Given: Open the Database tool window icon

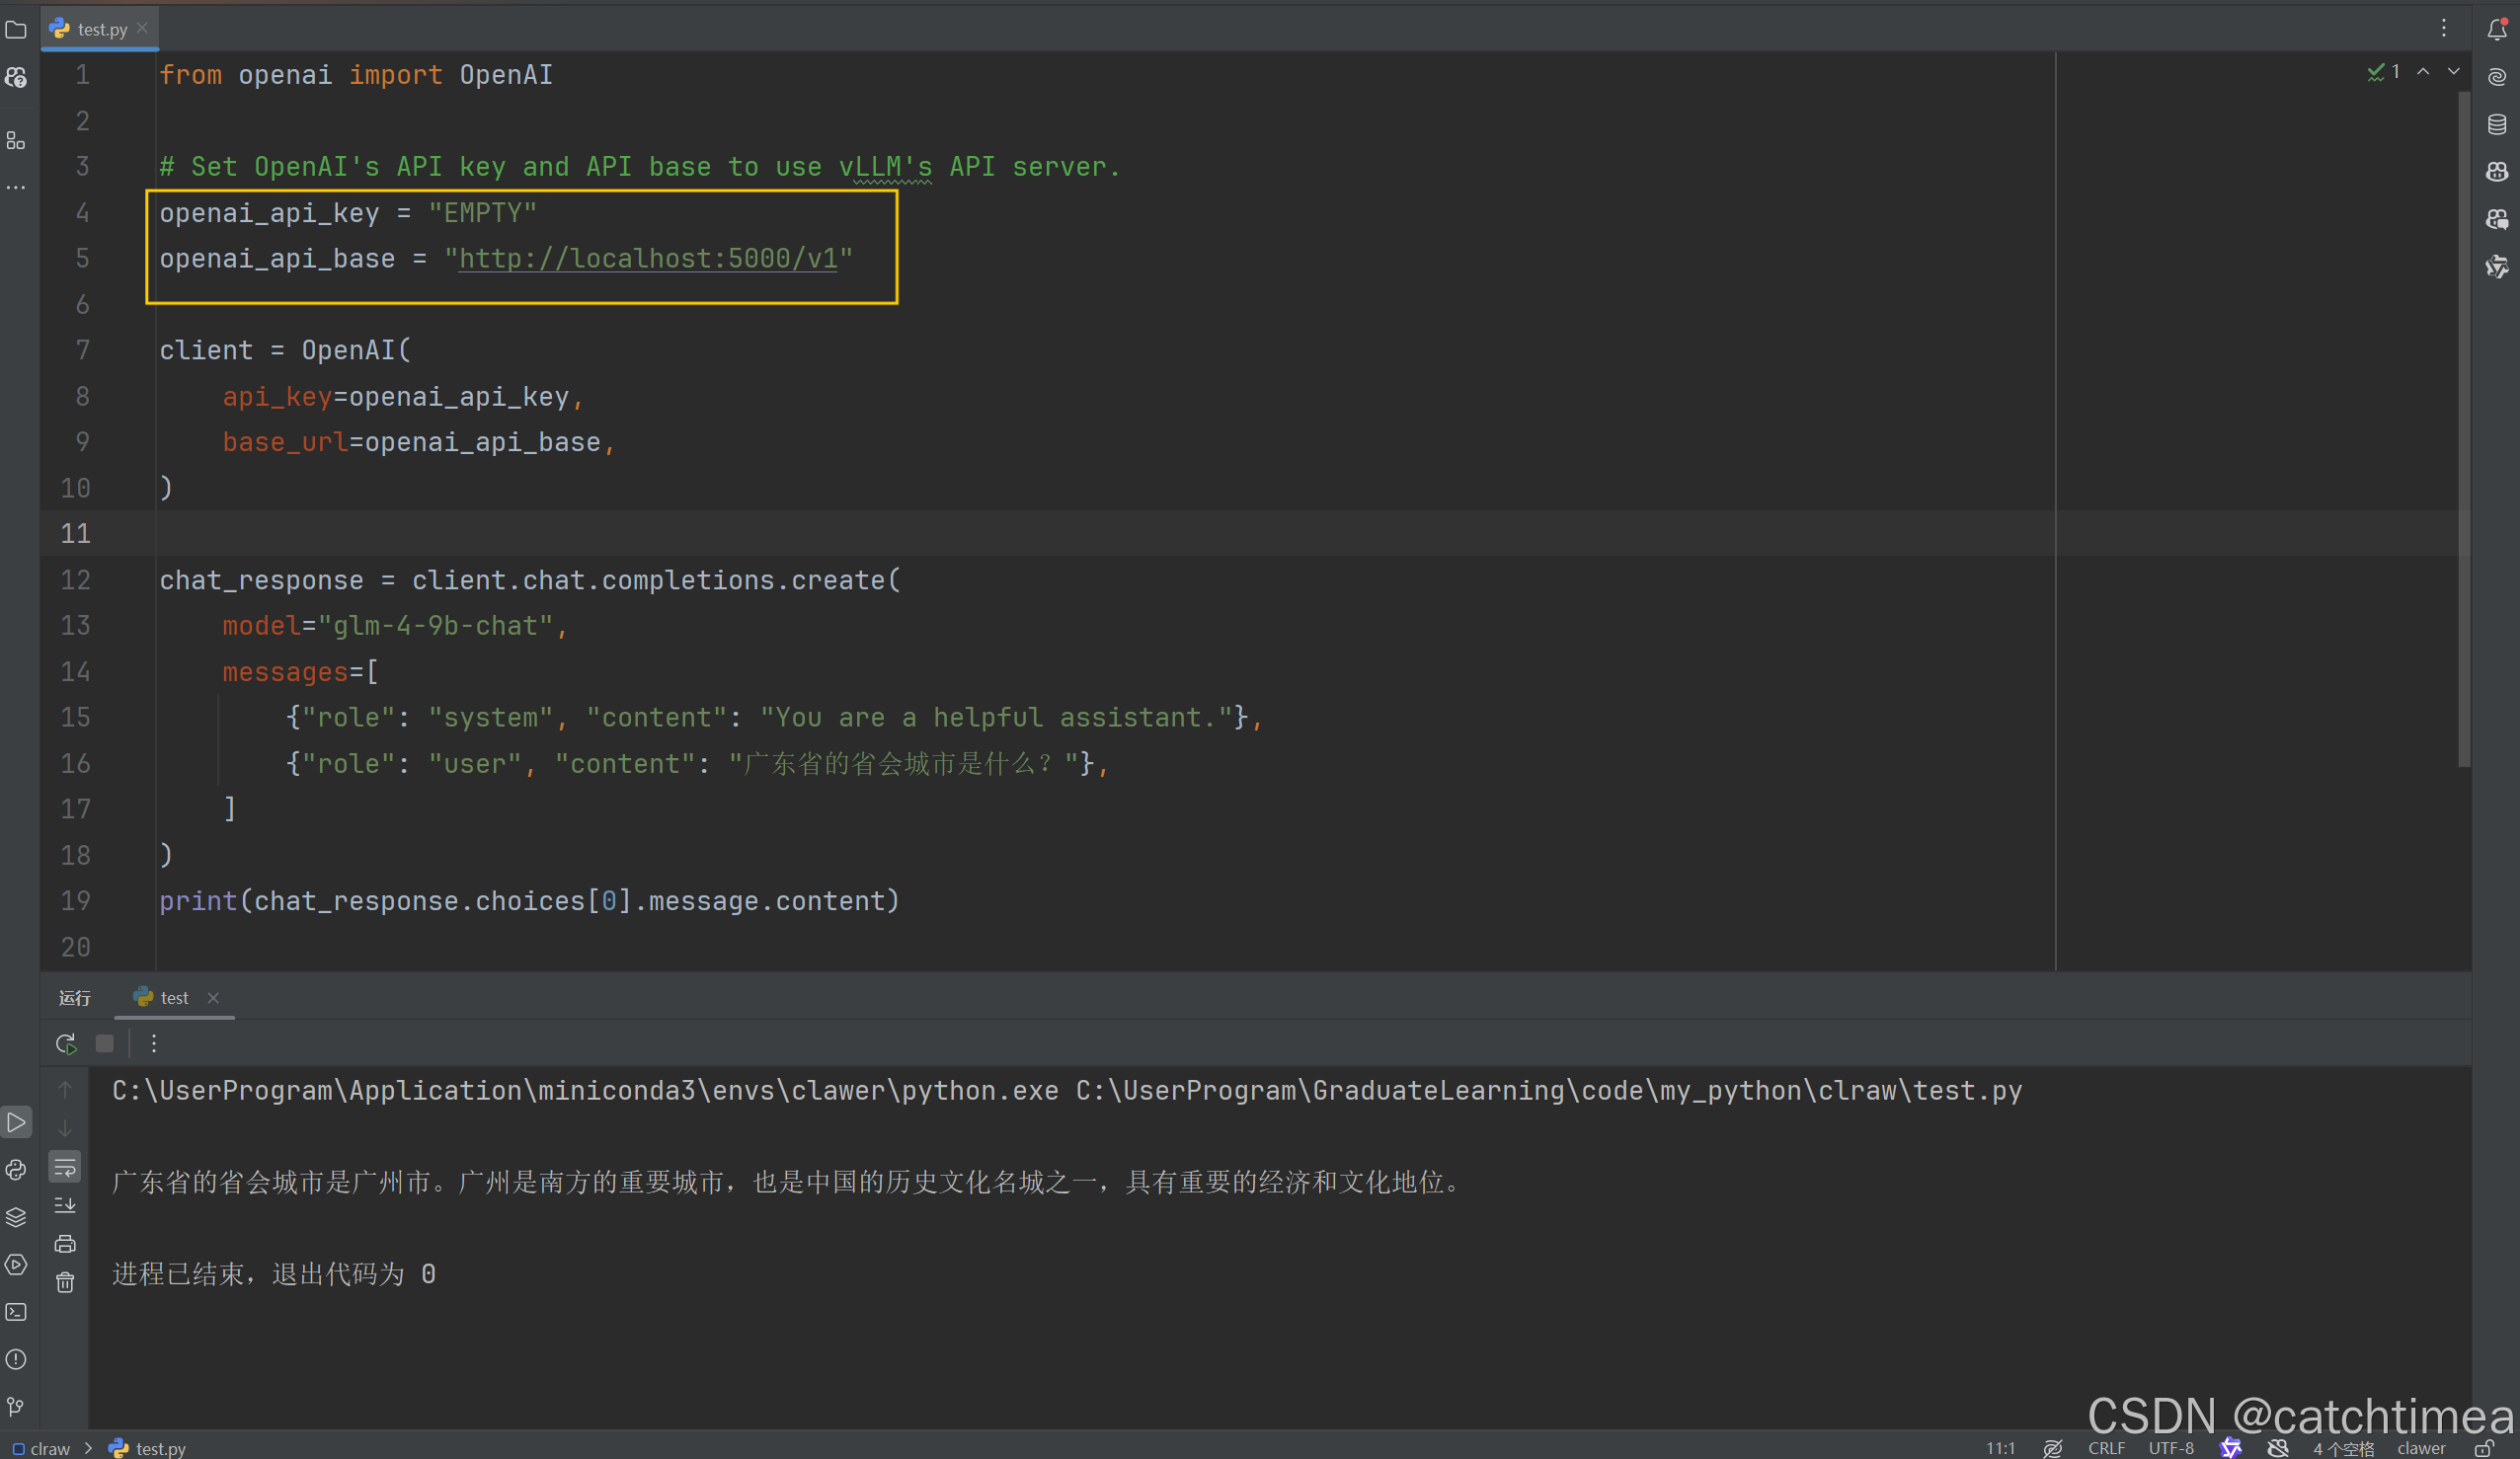Looking at the screenshot, I should click(x=2497, y=125).
